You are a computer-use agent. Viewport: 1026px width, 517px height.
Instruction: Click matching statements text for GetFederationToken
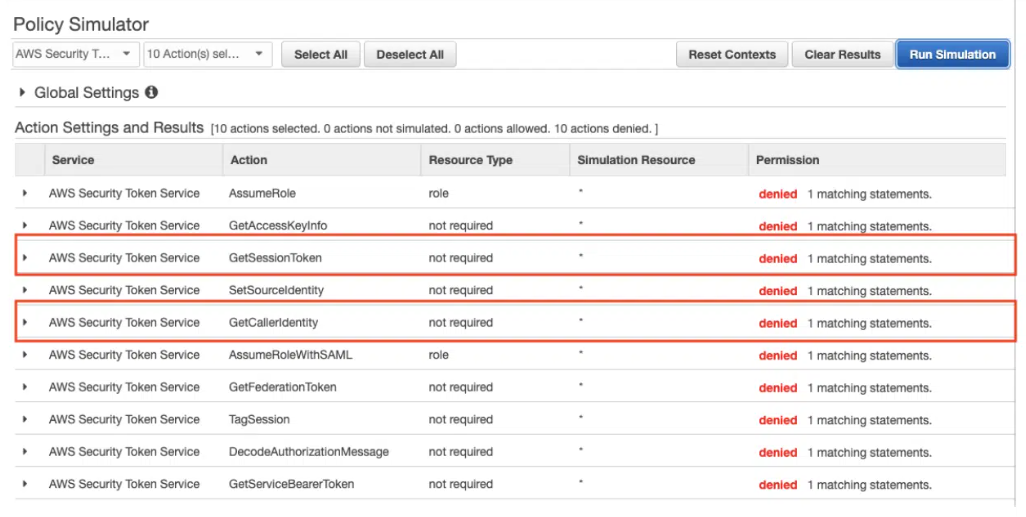pos(869,388)
